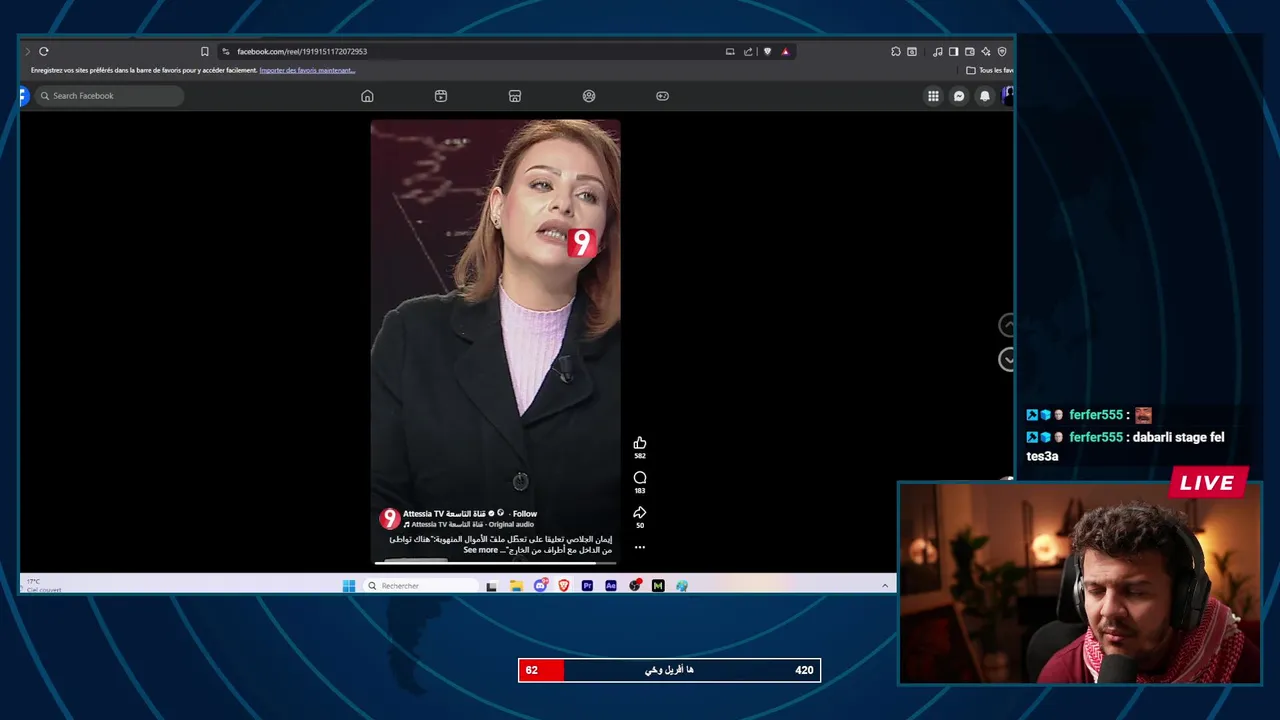Open Brave Leo AI sparkle icon
Viewport: 1280px width, 720px height.
point(986,51)
